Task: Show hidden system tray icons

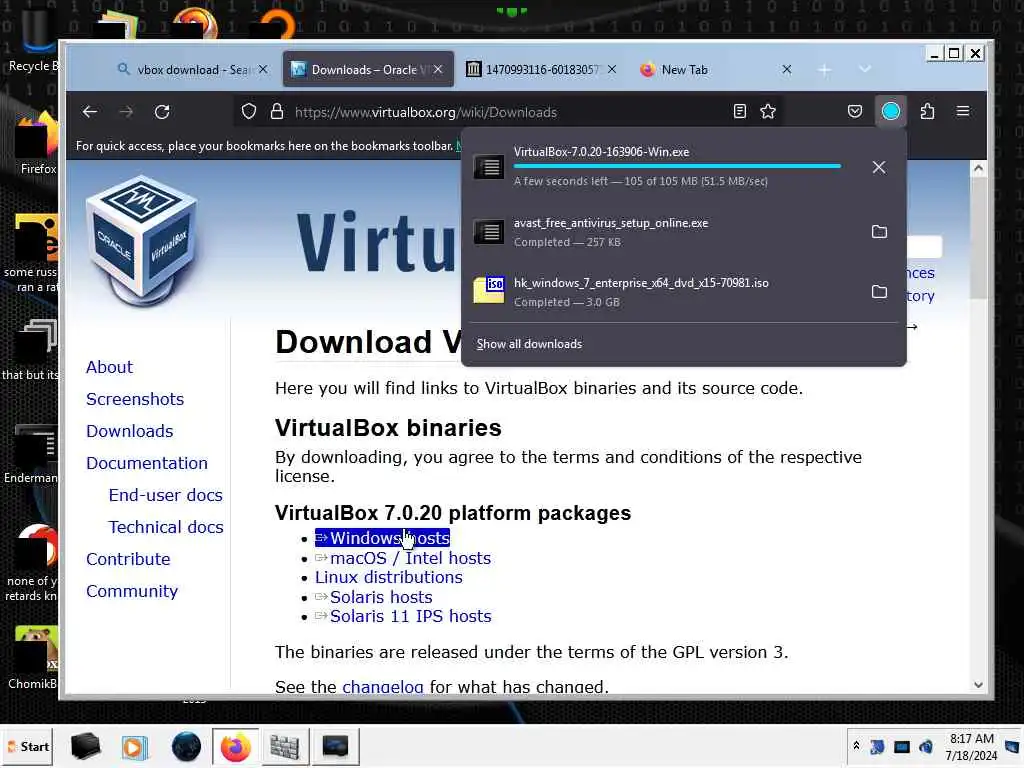Action: 856,746
